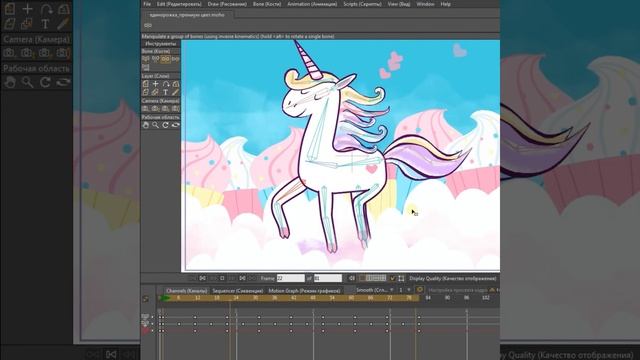The width and height of the screenshot is (640, 360).
Task: Switch to the Sequencer (Секвенция) tab
Action: coord(238,291)
